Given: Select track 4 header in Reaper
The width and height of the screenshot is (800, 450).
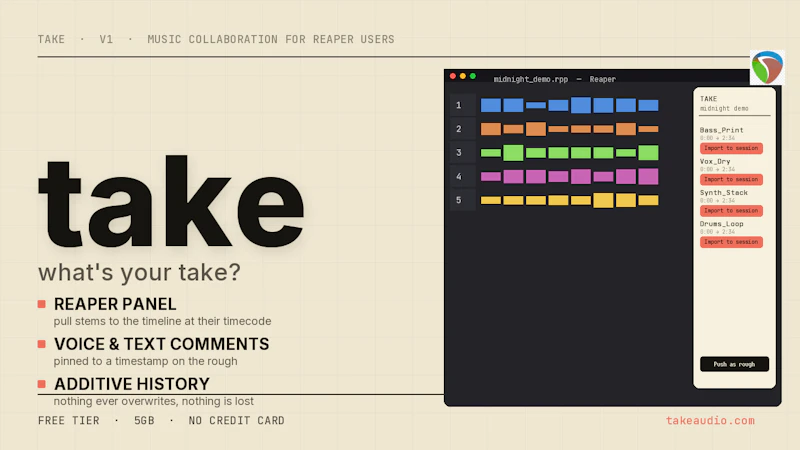Looking at the screenshot, I should (462, 176).
